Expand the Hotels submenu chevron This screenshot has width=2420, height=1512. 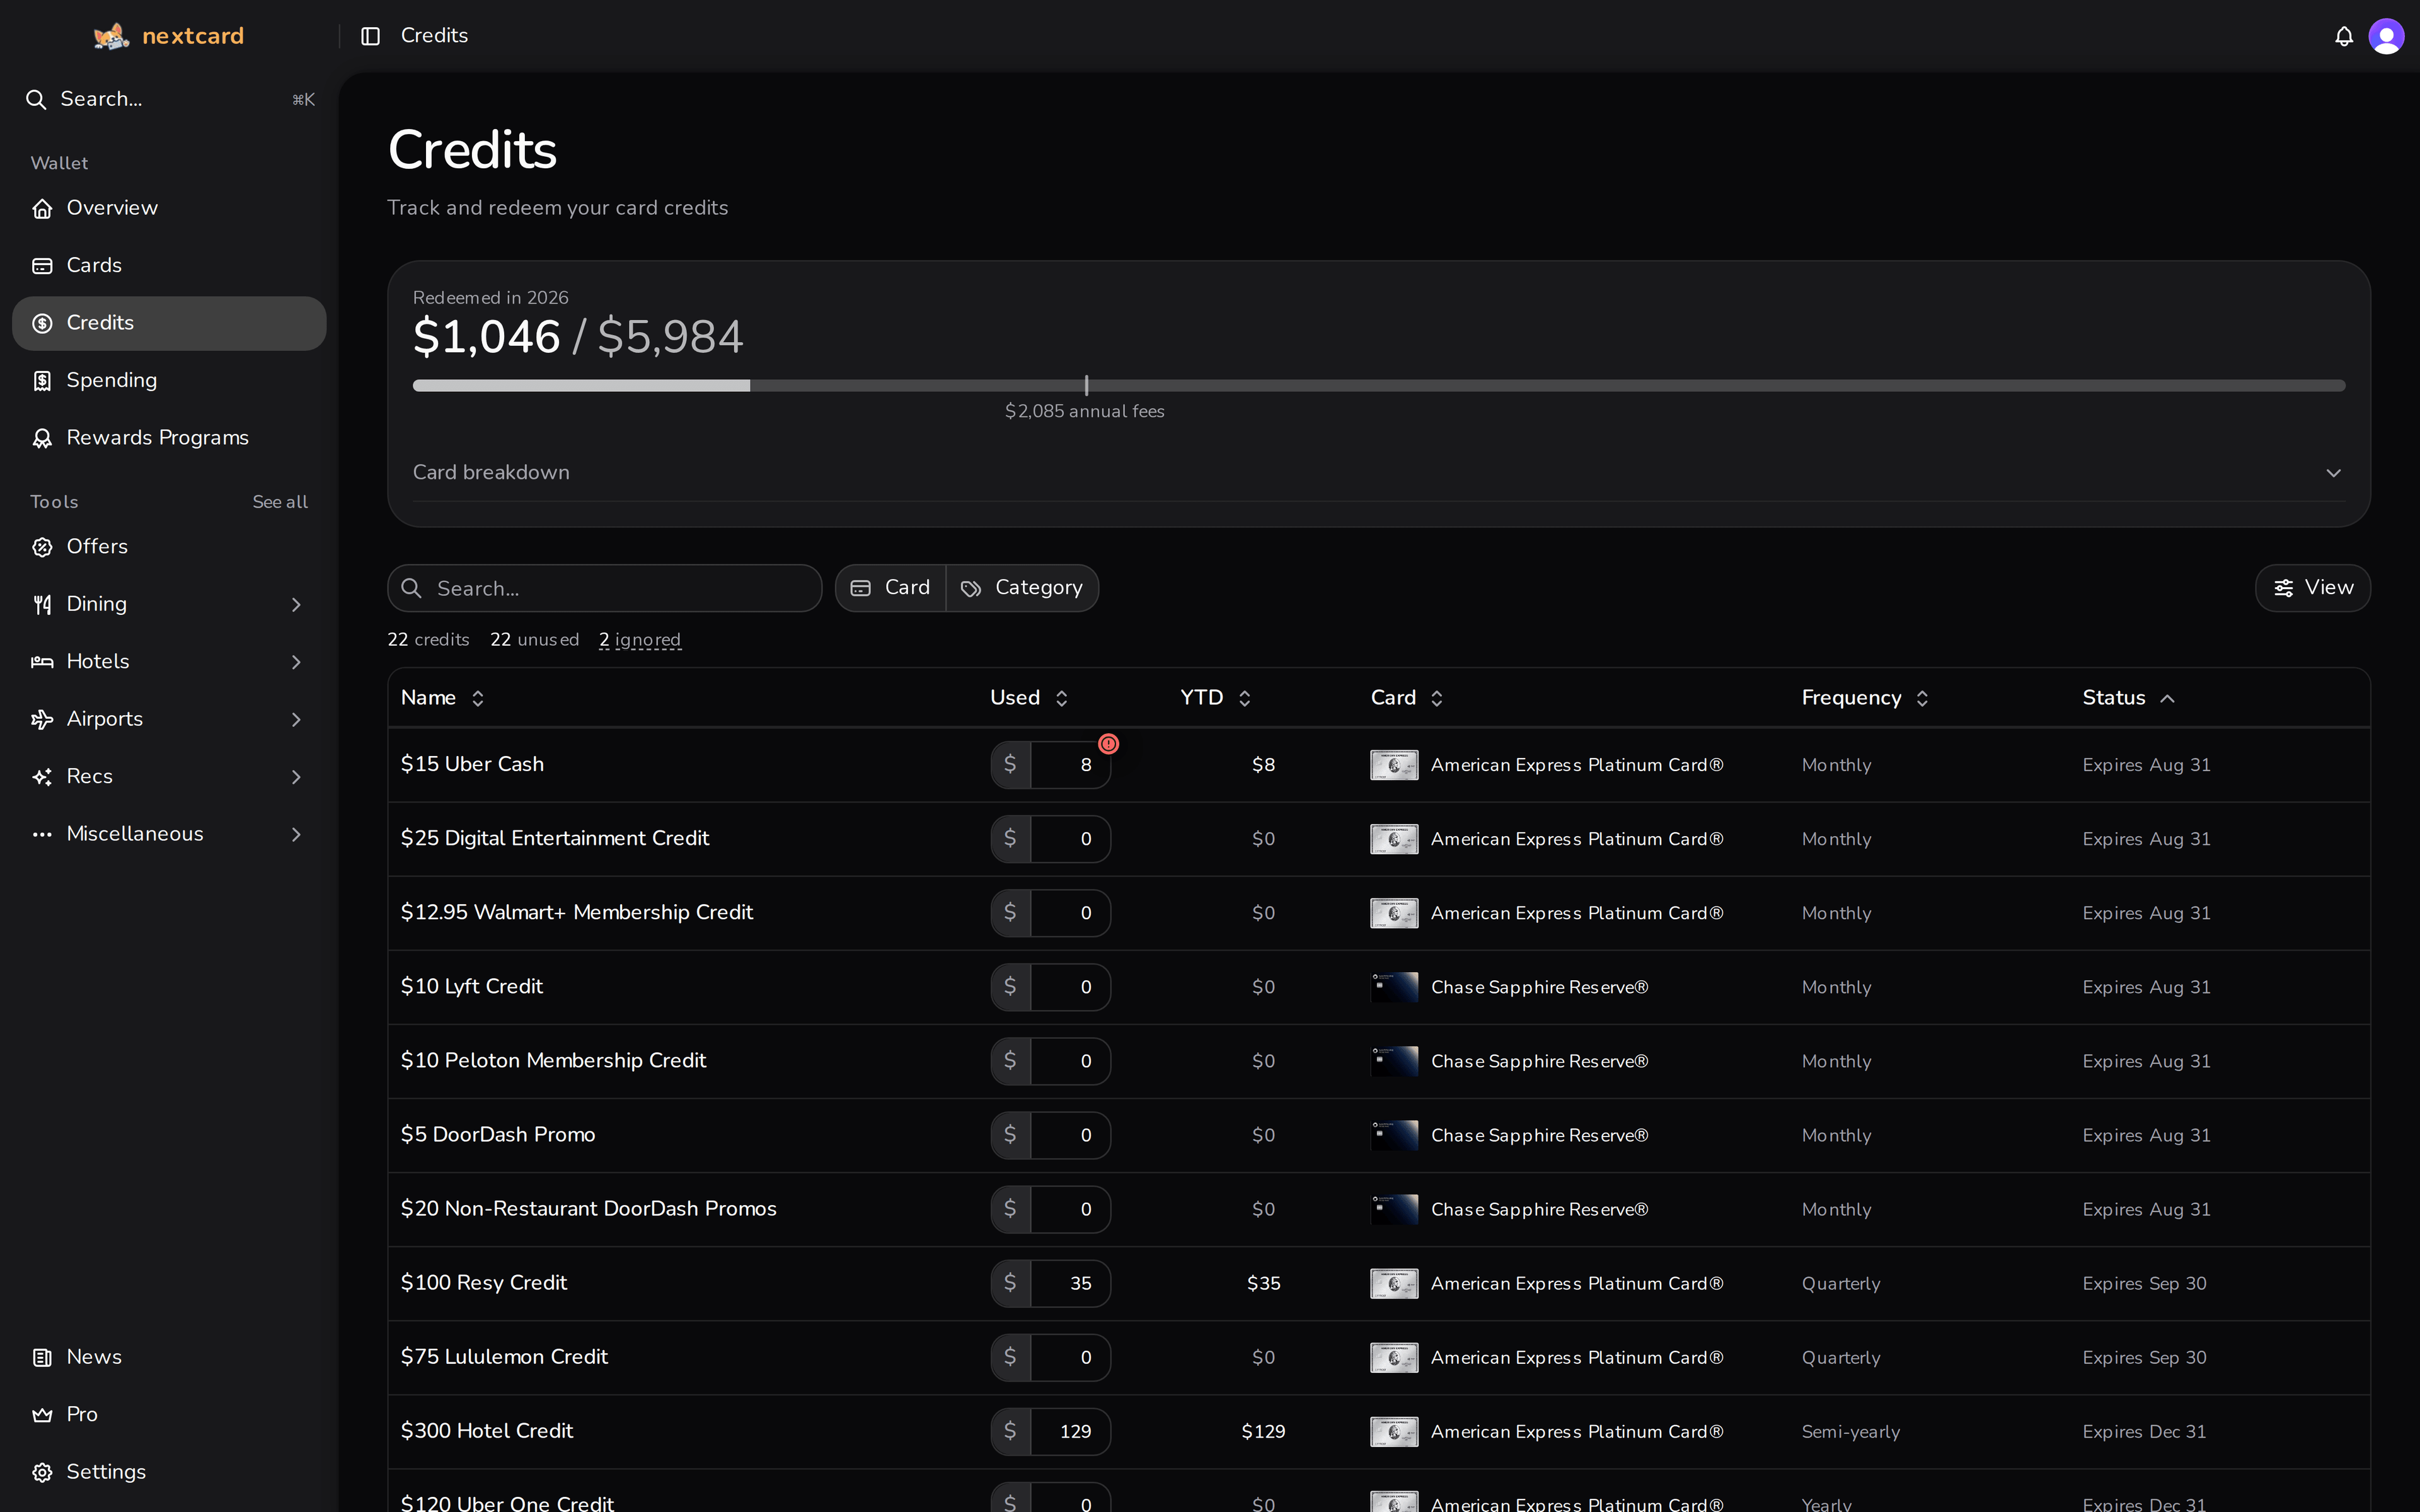(x=296, y=662)
